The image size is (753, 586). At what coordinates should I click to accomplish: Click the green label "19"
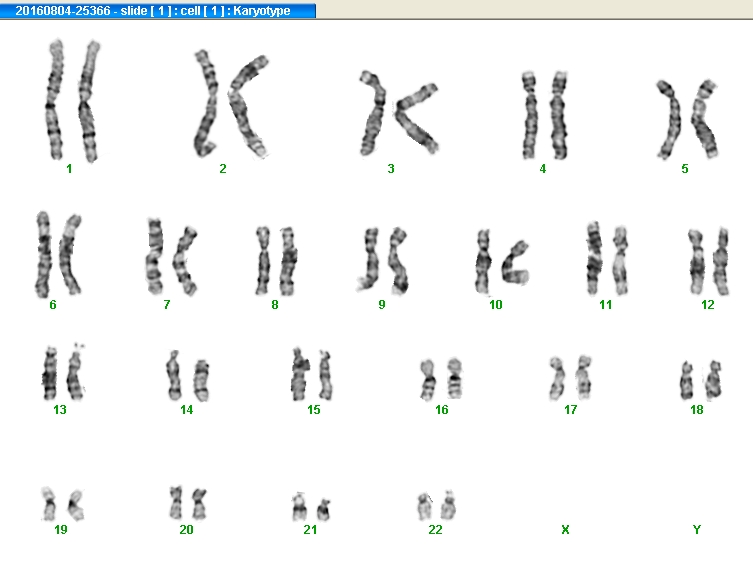tap(61, 530)
